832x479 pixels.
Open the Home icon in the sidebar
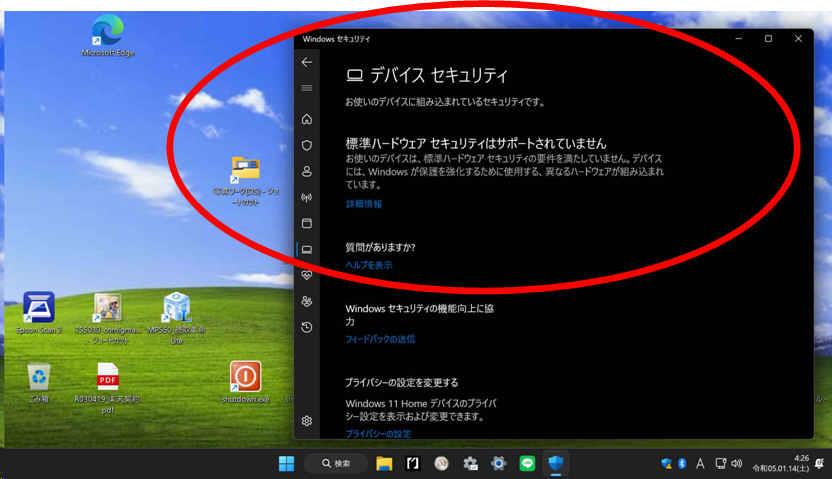[307, 119]
